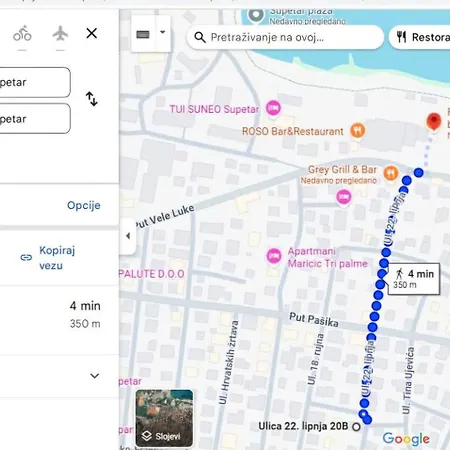450x450 pixels.
Task: Select the cycling travel mode icon
Action: (22, 33)
